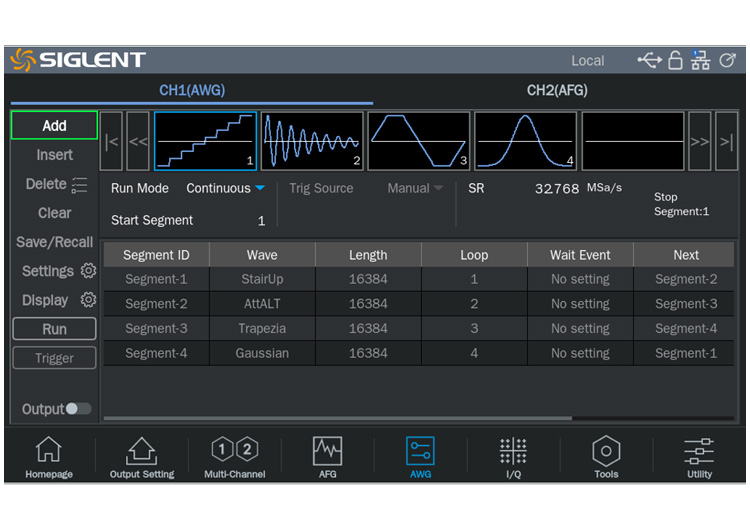This screenshot has width=750, height=530.
Task: Click the network LAN status icon
Action: coord(700,61)
